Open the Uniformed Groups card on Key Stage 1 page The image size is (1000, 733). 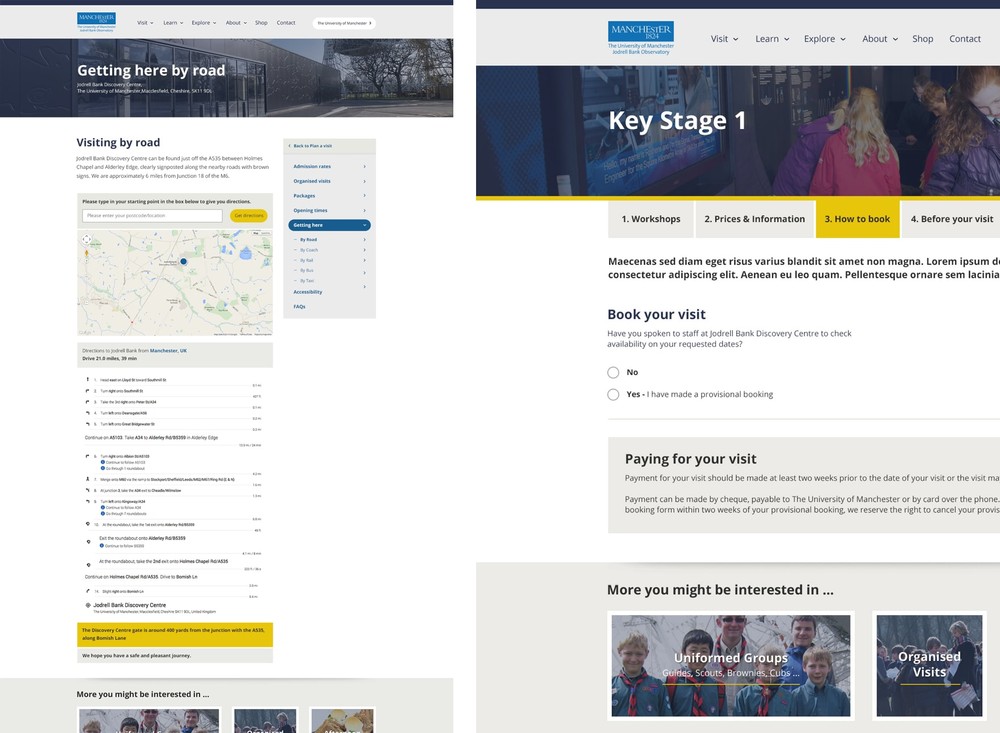point(731,666)
